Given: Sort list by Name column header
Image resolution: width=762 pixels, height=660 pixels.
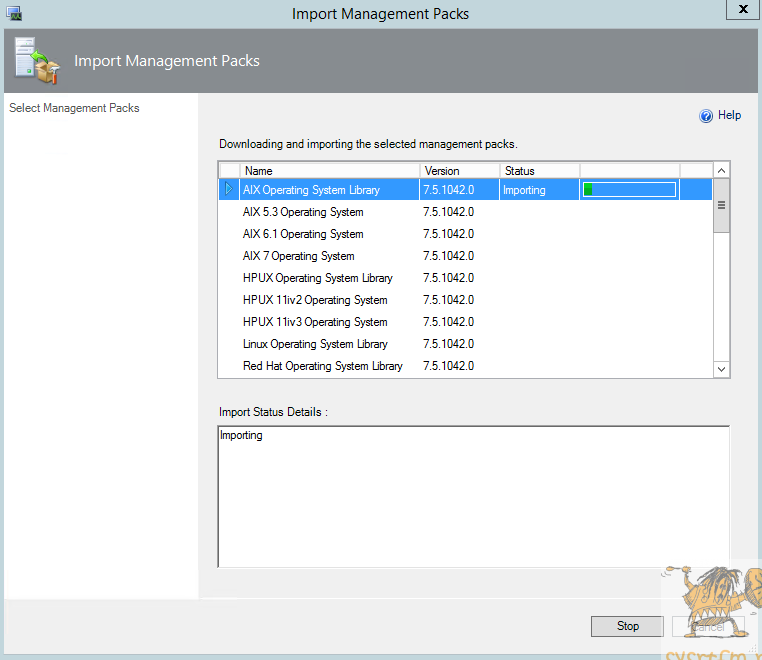Looking at the screenshot, I should point(329,171).
